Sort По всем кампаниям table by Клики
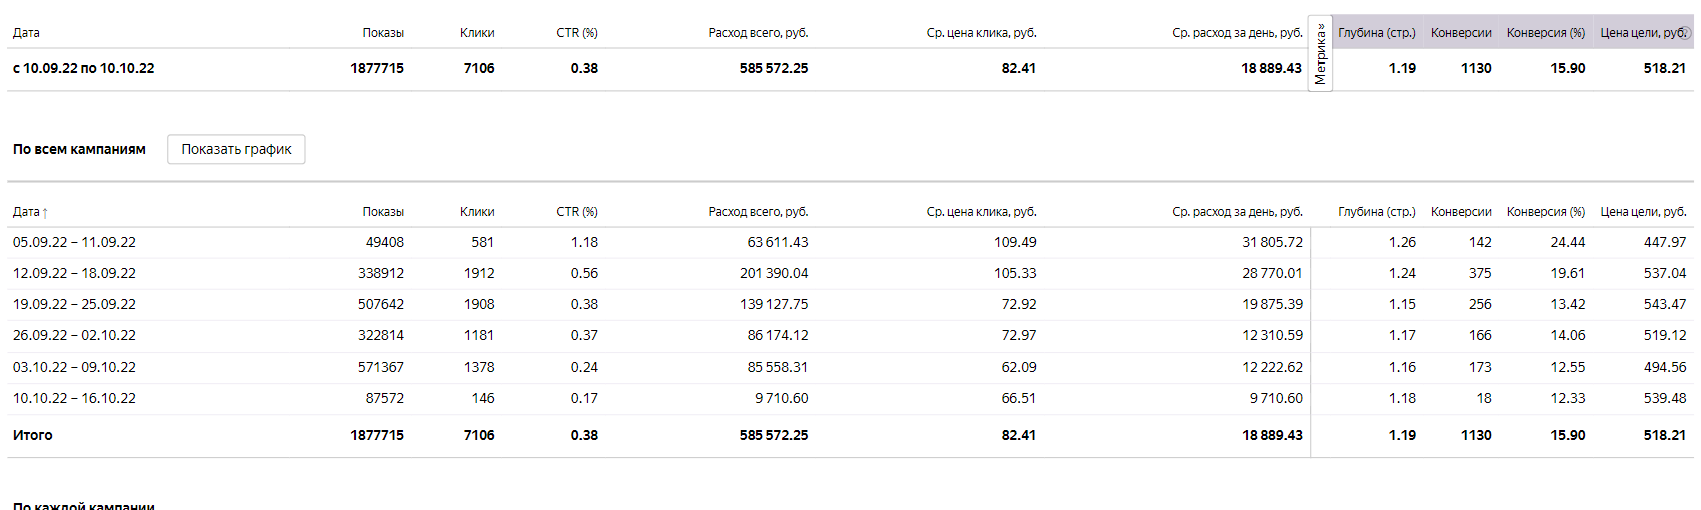Viewport: 1701px width, 510px height. click(477, 212)
